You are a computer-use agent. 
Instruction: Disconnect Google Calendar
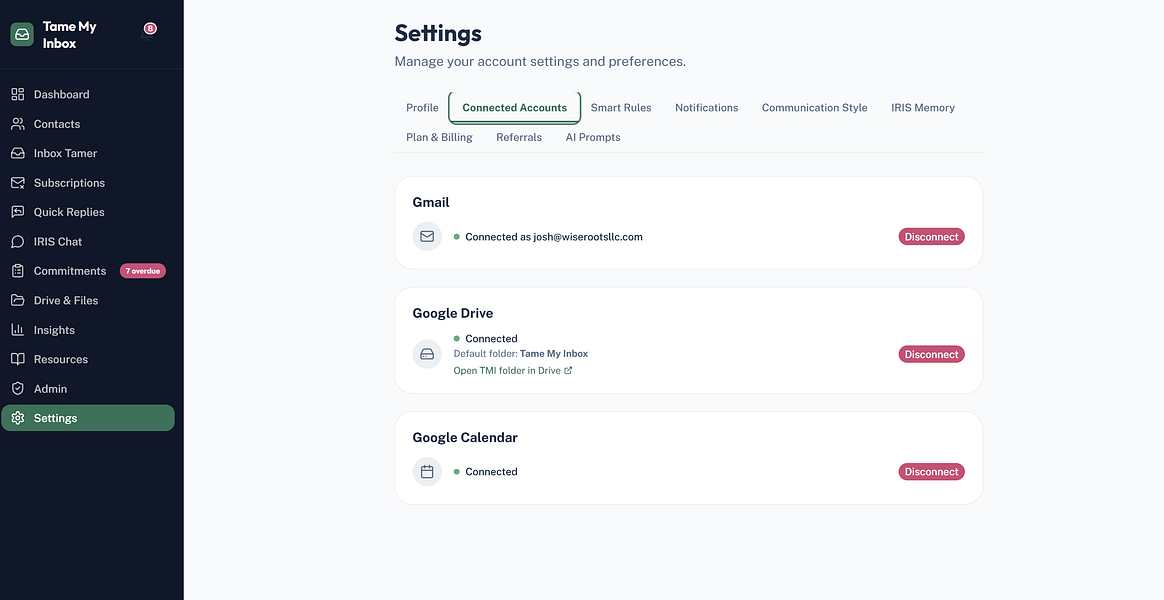point(931,472)
